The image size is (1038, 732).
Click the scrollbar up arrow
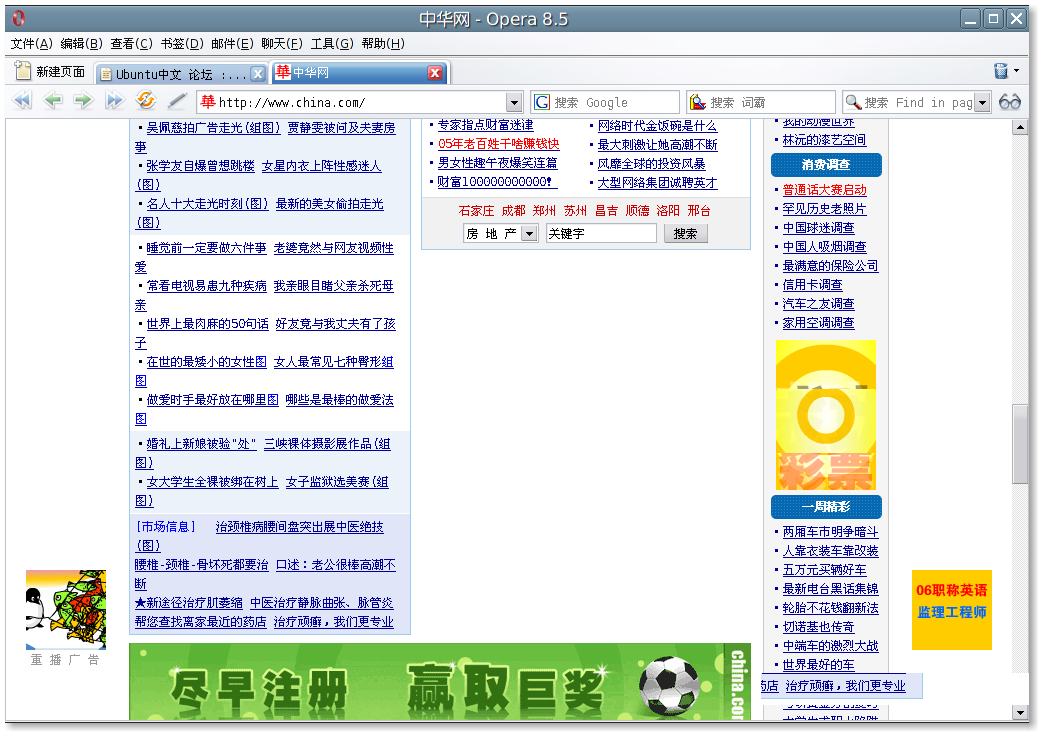[1020, 127]
